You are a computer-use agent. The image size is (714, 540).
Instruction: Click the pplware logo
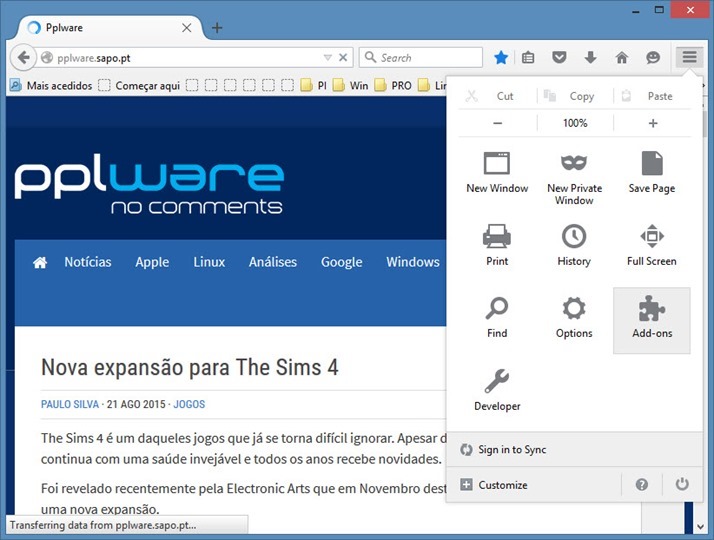tap(149, 183)
